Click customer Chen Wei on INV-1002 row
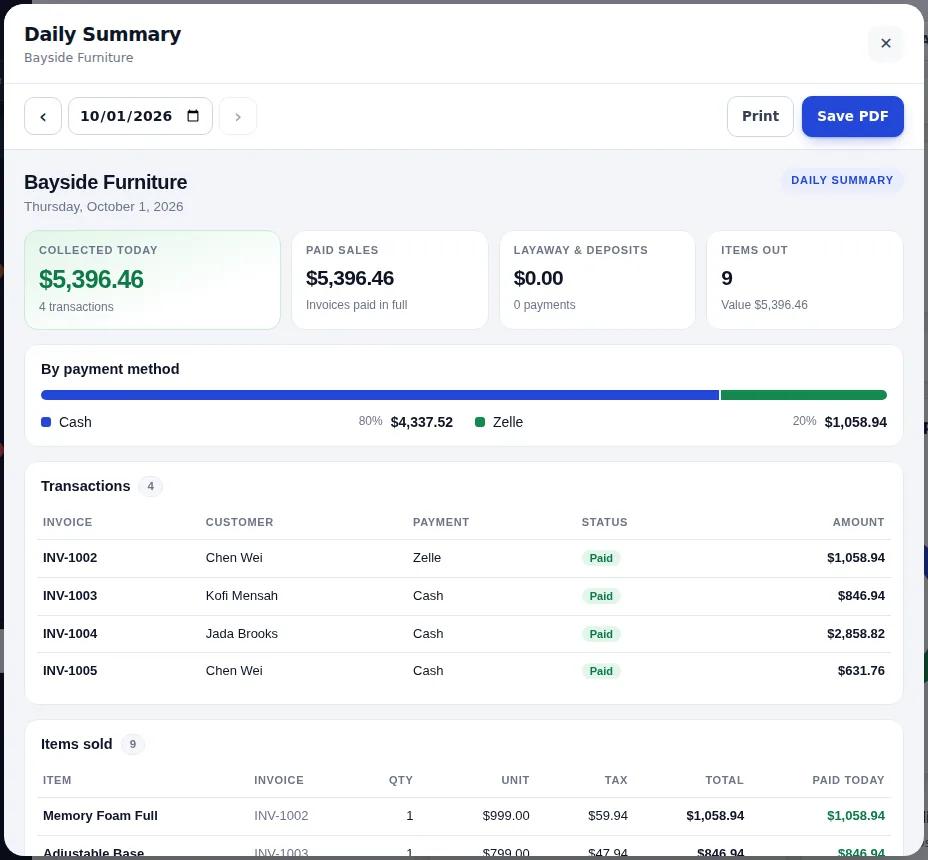This screenshot has width=928, height=860. coord(234,558)
